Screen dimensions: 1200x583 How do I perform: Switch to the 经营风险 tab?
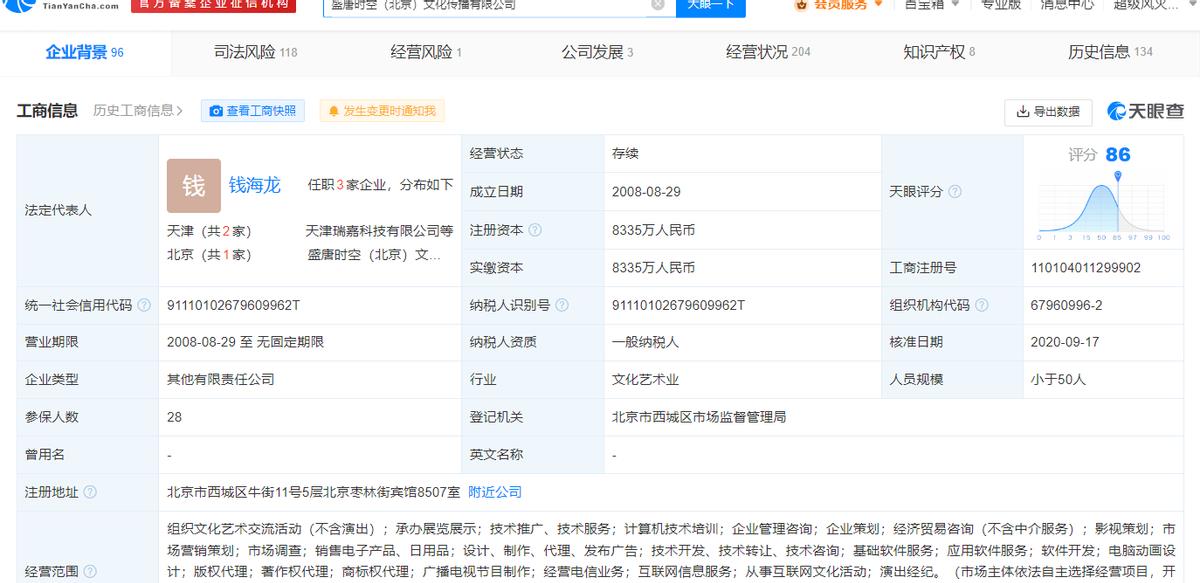427,52
